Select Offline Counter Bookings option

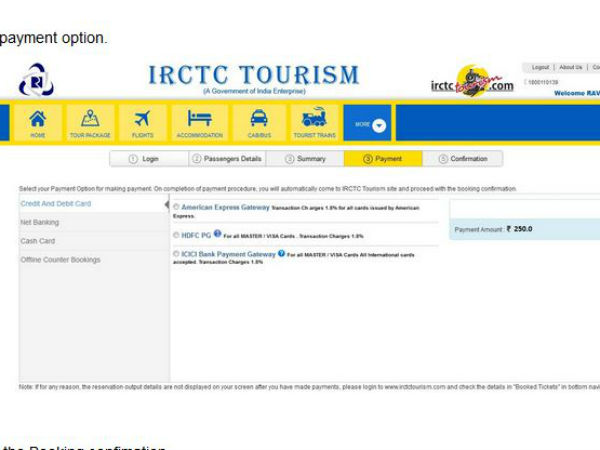tap(61, 260)
